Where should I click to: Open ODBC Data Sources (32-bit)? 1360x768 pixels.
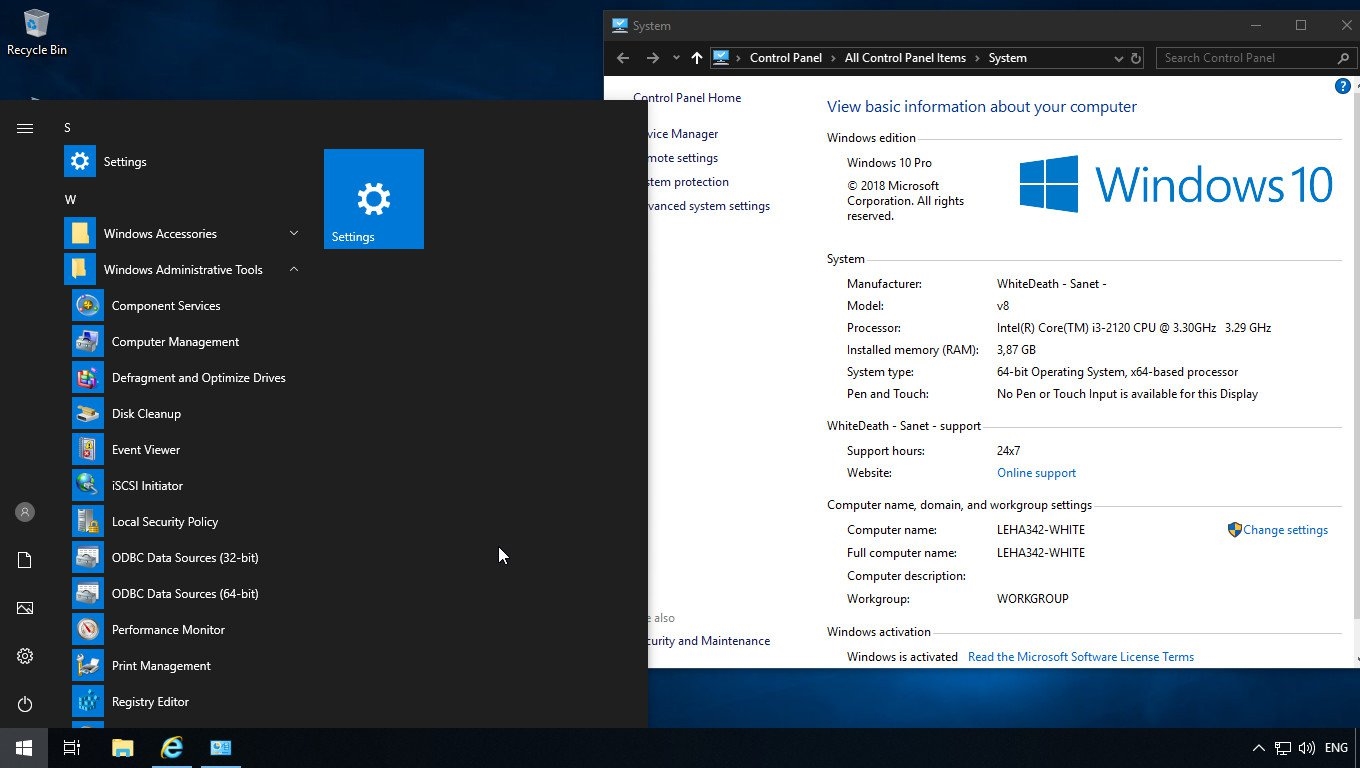(186, 558)
